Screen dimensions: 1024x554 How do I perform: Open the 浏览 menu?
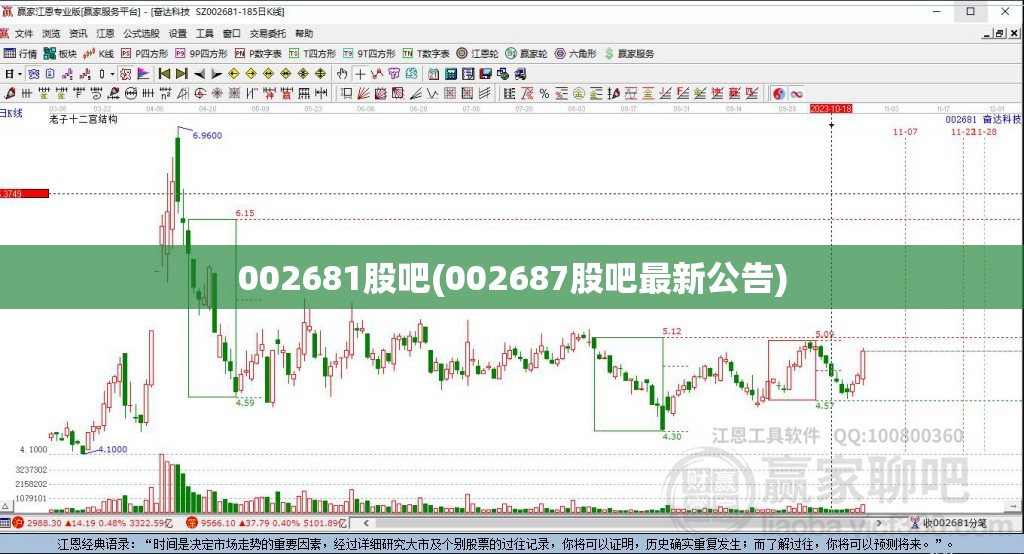tap(51, 33)
